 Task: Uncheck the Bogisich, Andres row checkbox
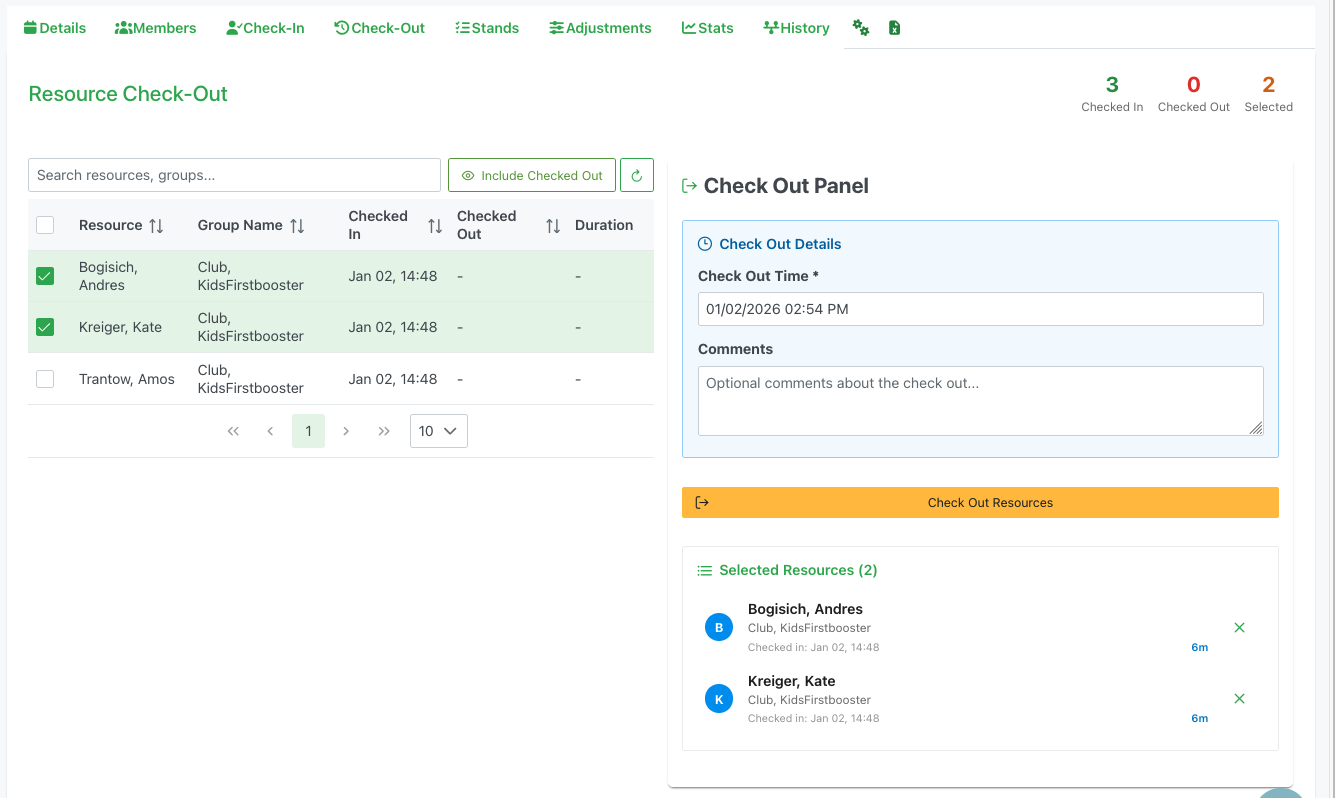pos(45,276)
